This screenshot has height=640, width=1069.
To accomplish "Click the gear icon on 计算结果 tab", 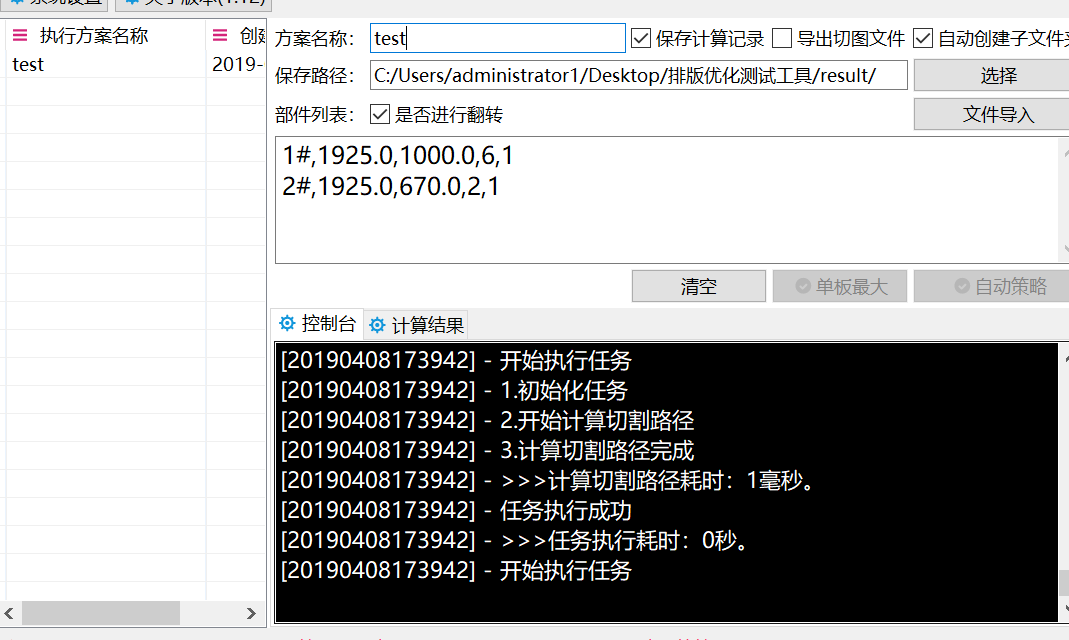I will (x=377, y=325).
